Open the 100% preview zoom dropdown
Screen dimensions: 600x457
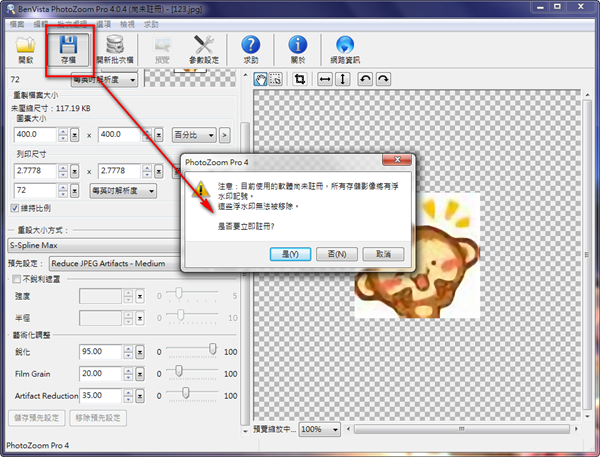point(320,429)
